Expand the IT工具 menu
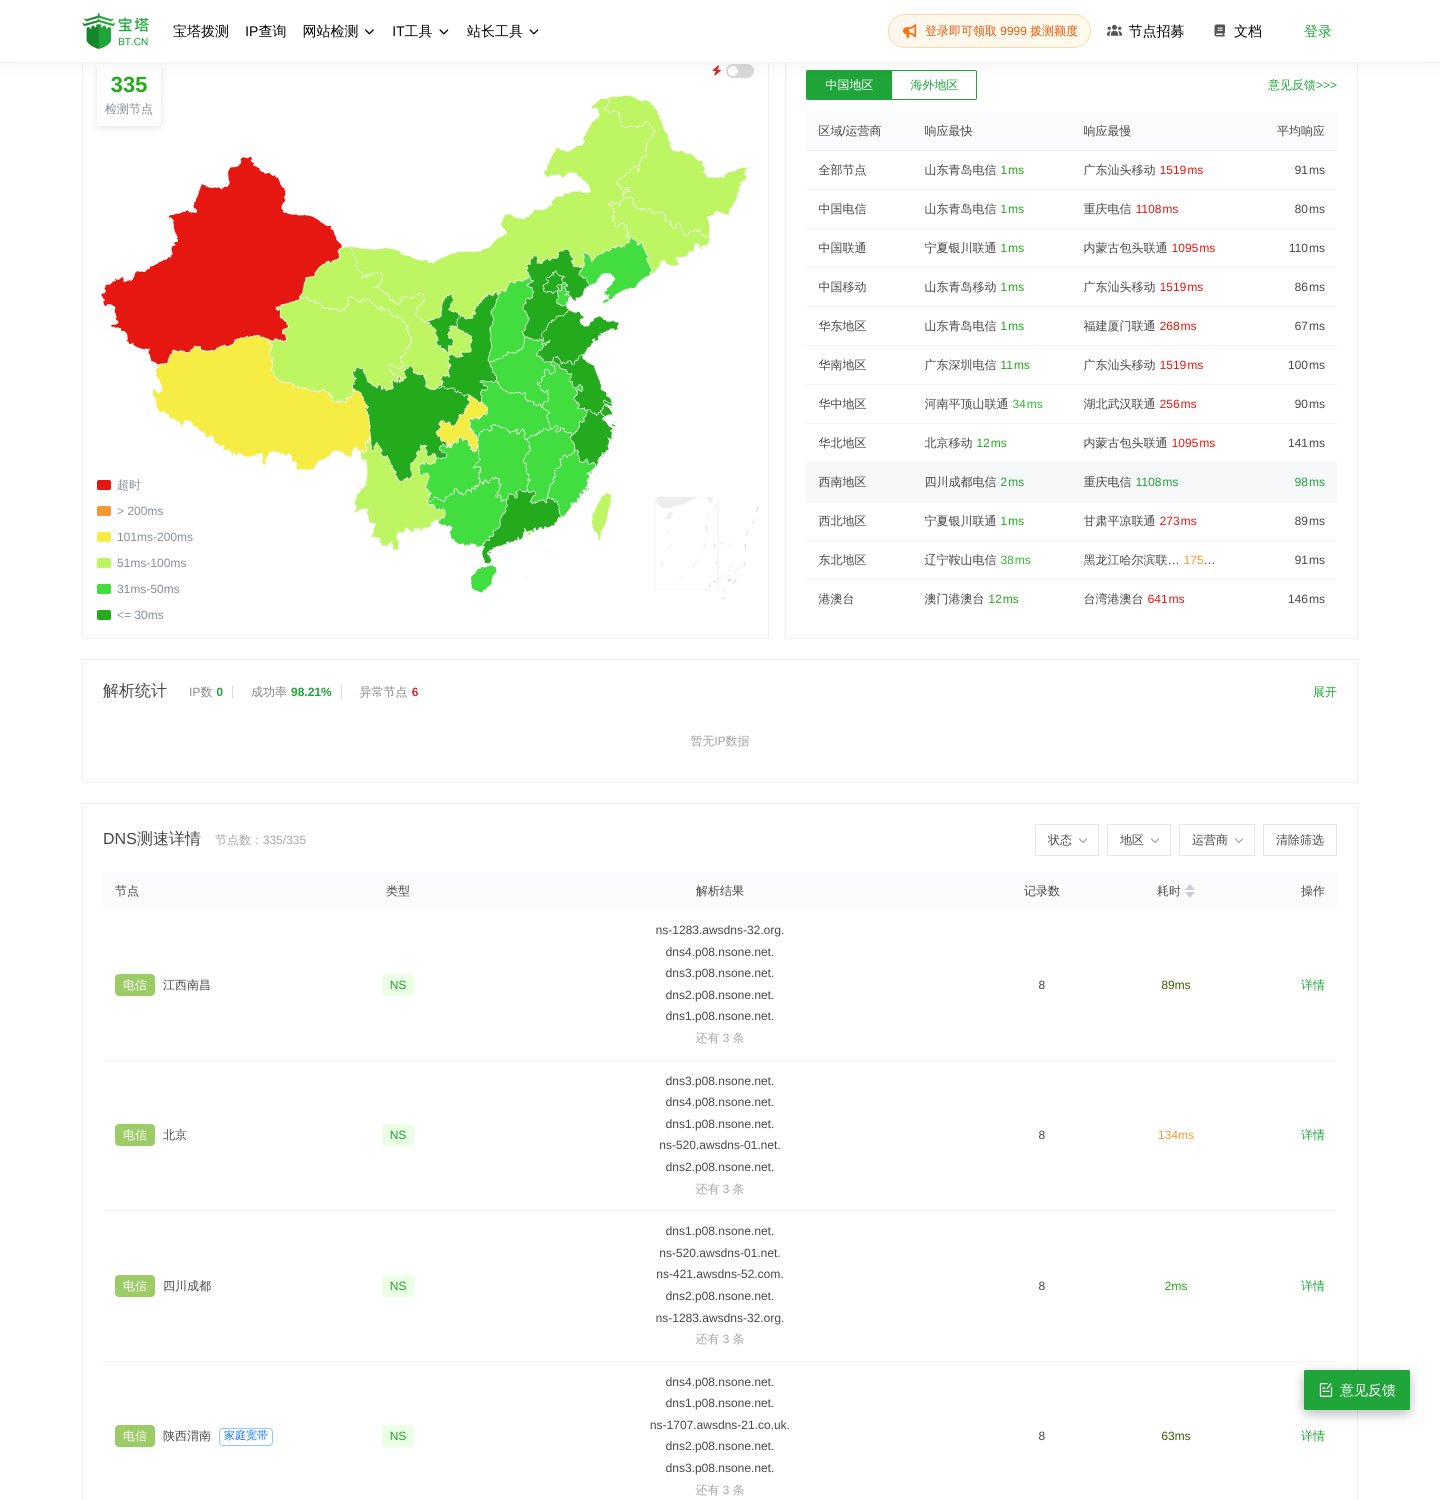1440x1500 pixels. coord(421,31)
